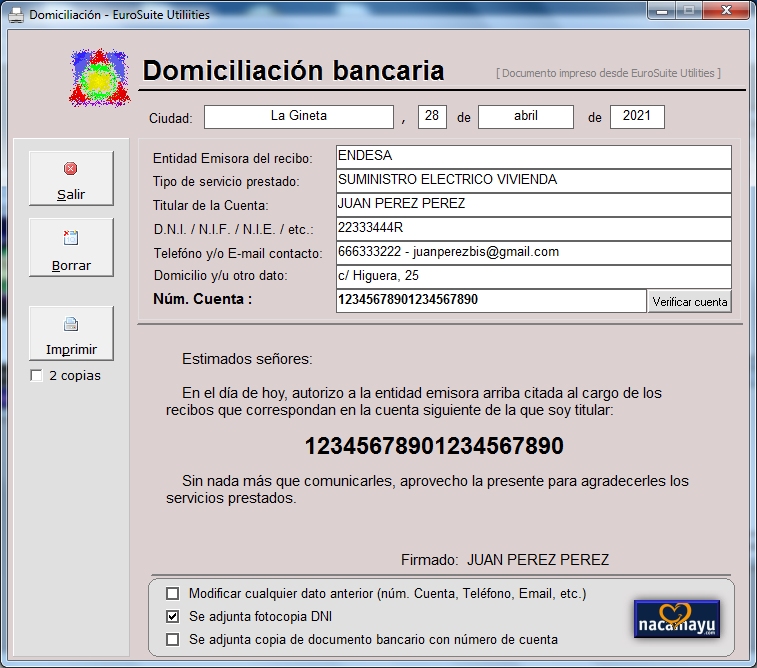Click the Verificar cuenta button

tap(689, 301)
